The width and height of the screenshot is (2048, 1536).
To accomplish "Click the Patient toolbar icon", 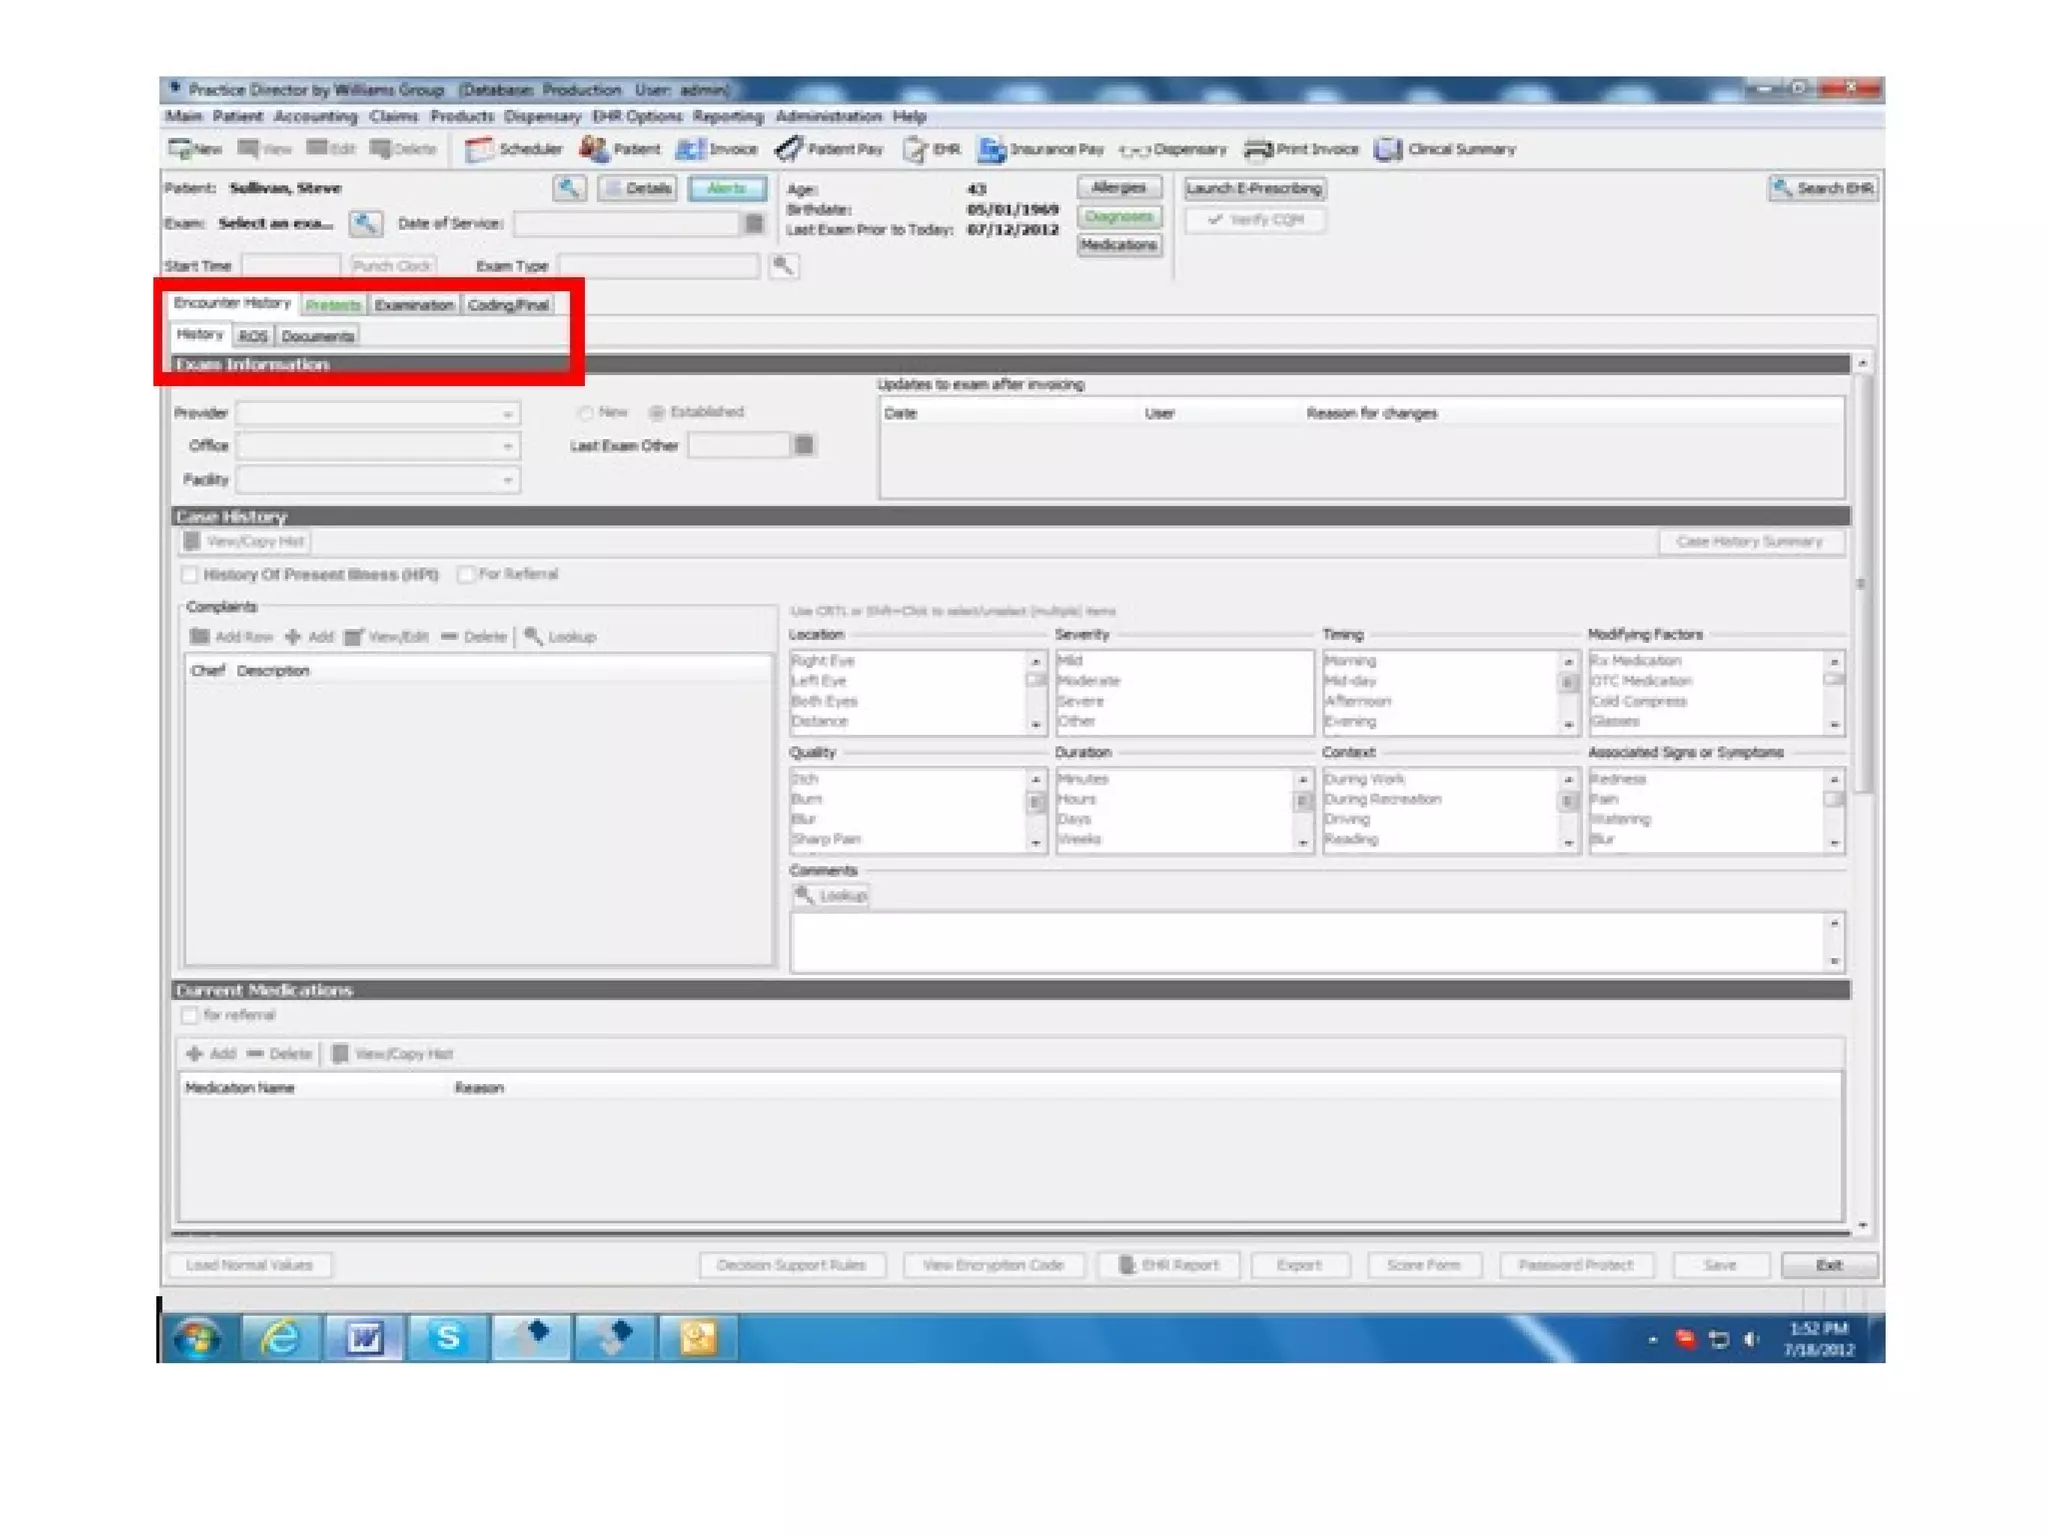I will [595, 149].
